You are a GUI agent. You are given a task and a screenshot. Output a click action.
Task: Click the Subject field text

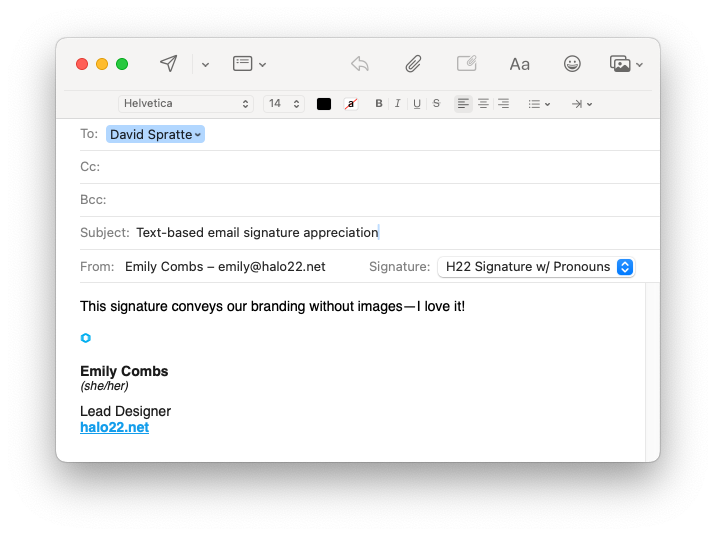pyautogui.click(x=258, y=232)
